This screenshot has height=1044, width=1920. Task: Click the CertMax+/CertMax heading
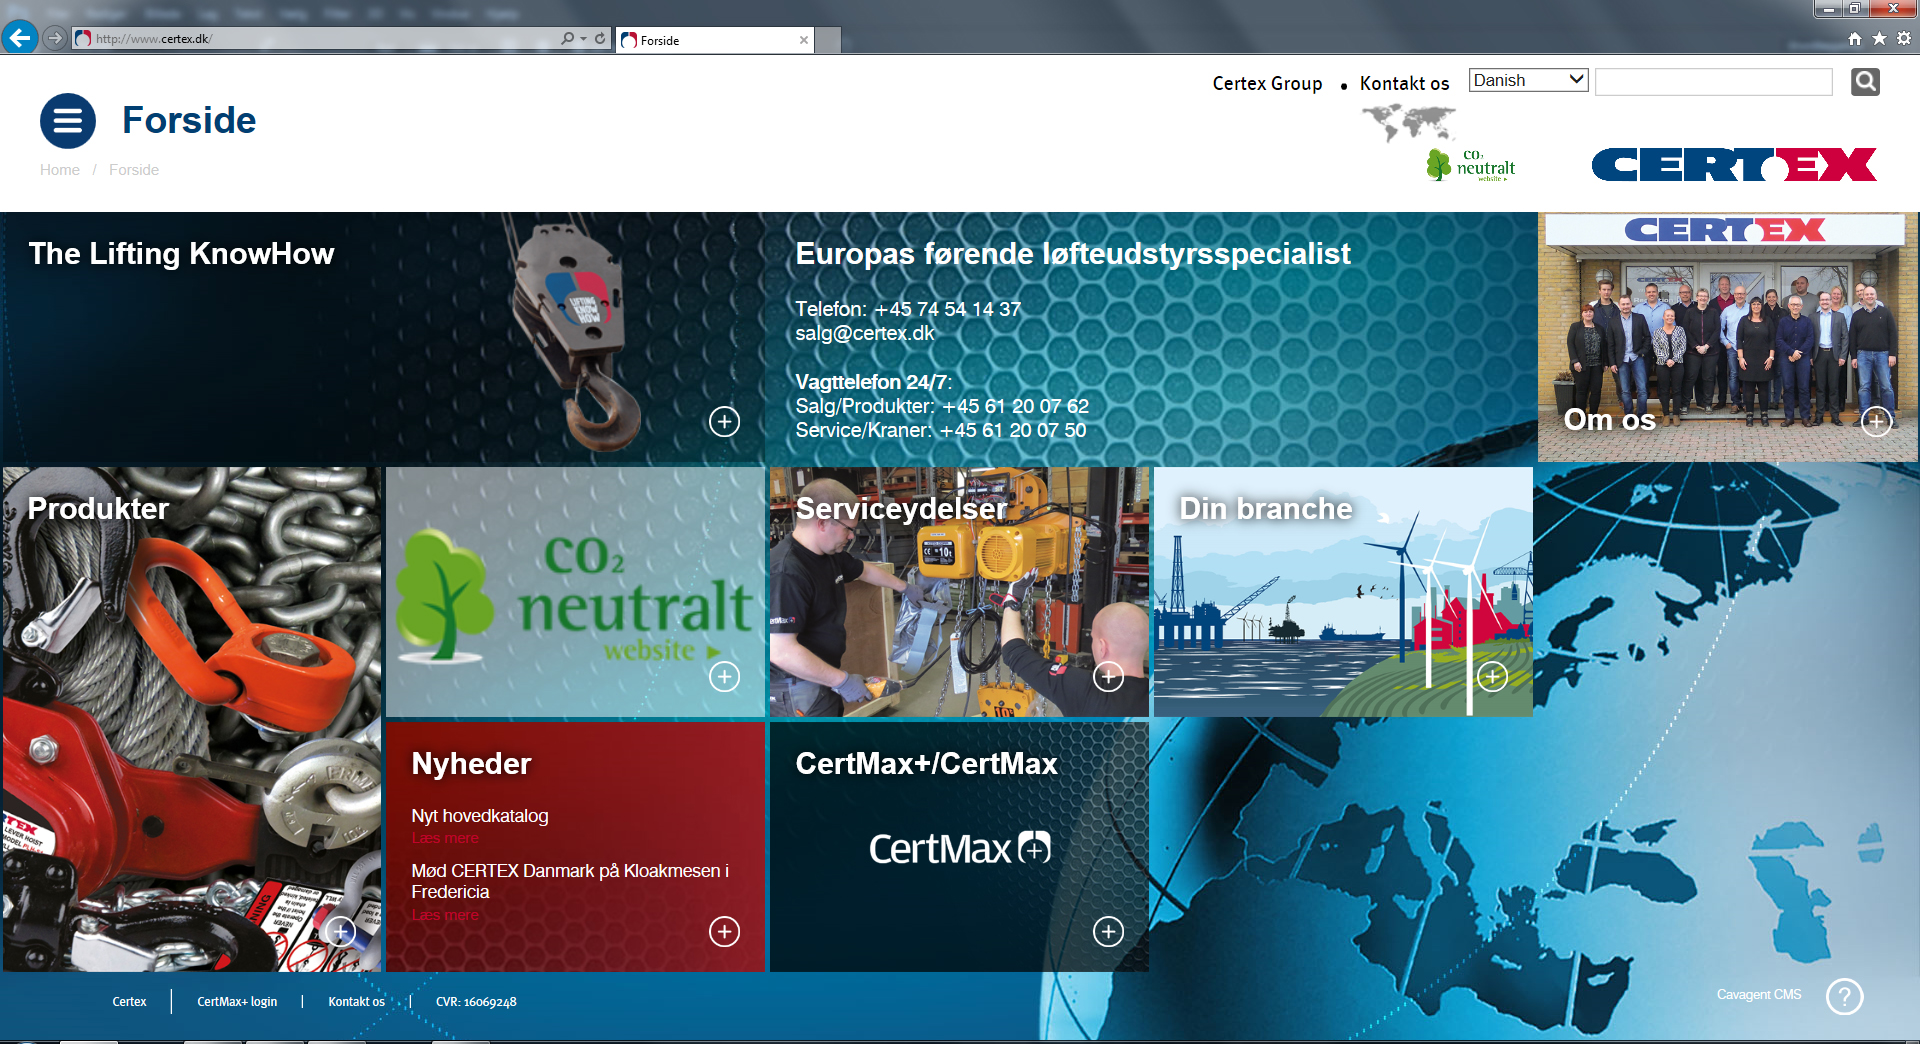(926, 764)
